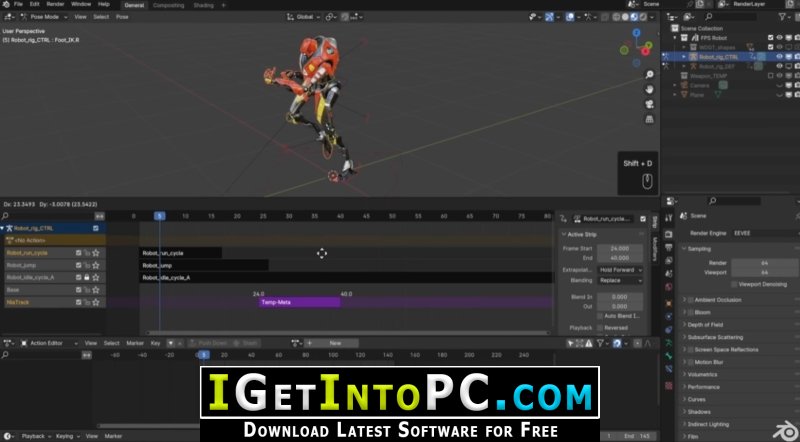Expand the Ambient Occlusion panel

click(720, 299)
